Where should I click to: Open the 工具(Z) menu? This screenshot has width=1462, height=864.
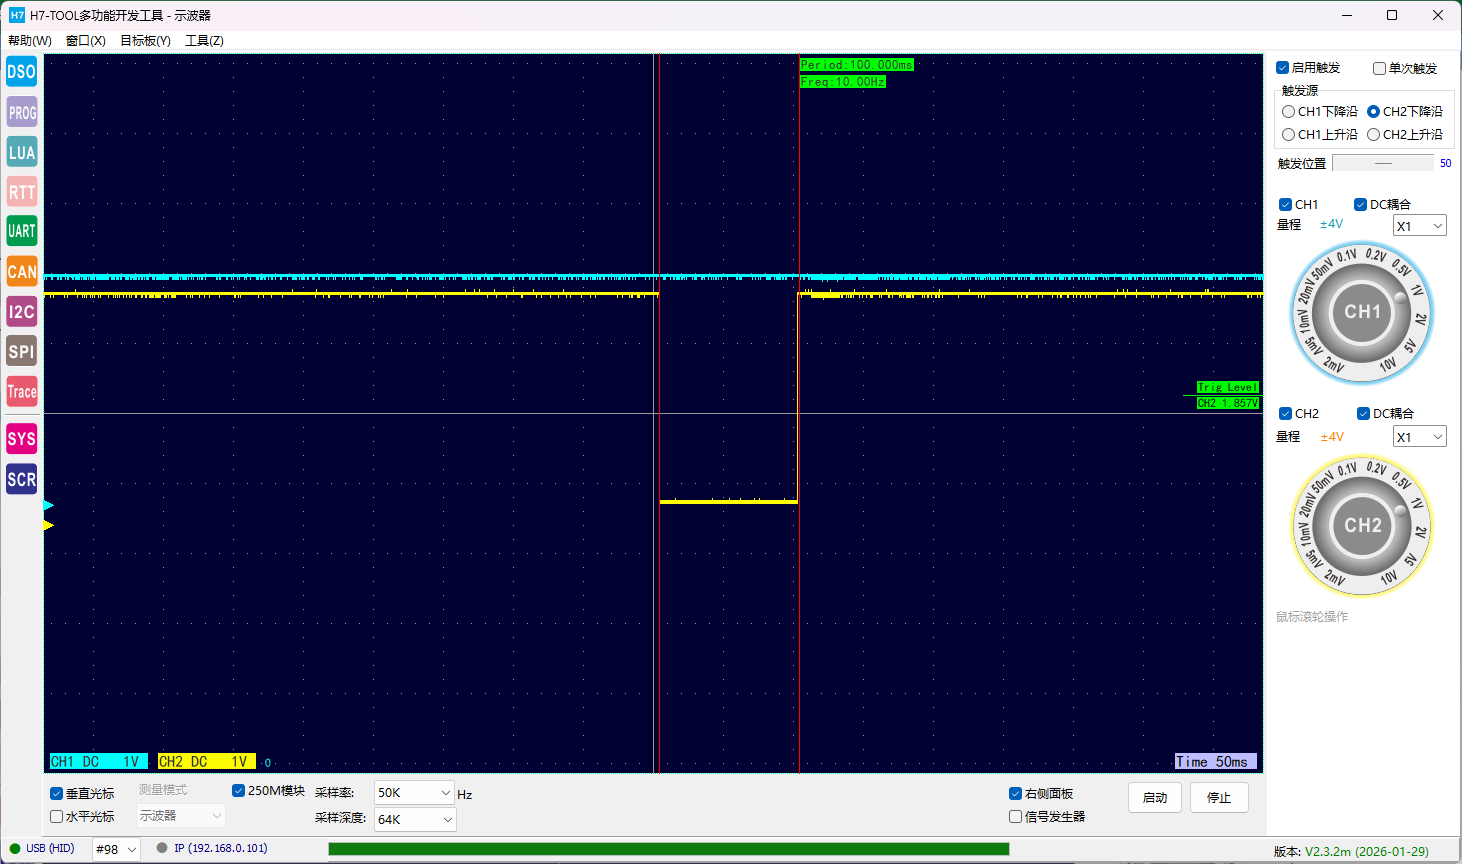click(x=204, y=41)
